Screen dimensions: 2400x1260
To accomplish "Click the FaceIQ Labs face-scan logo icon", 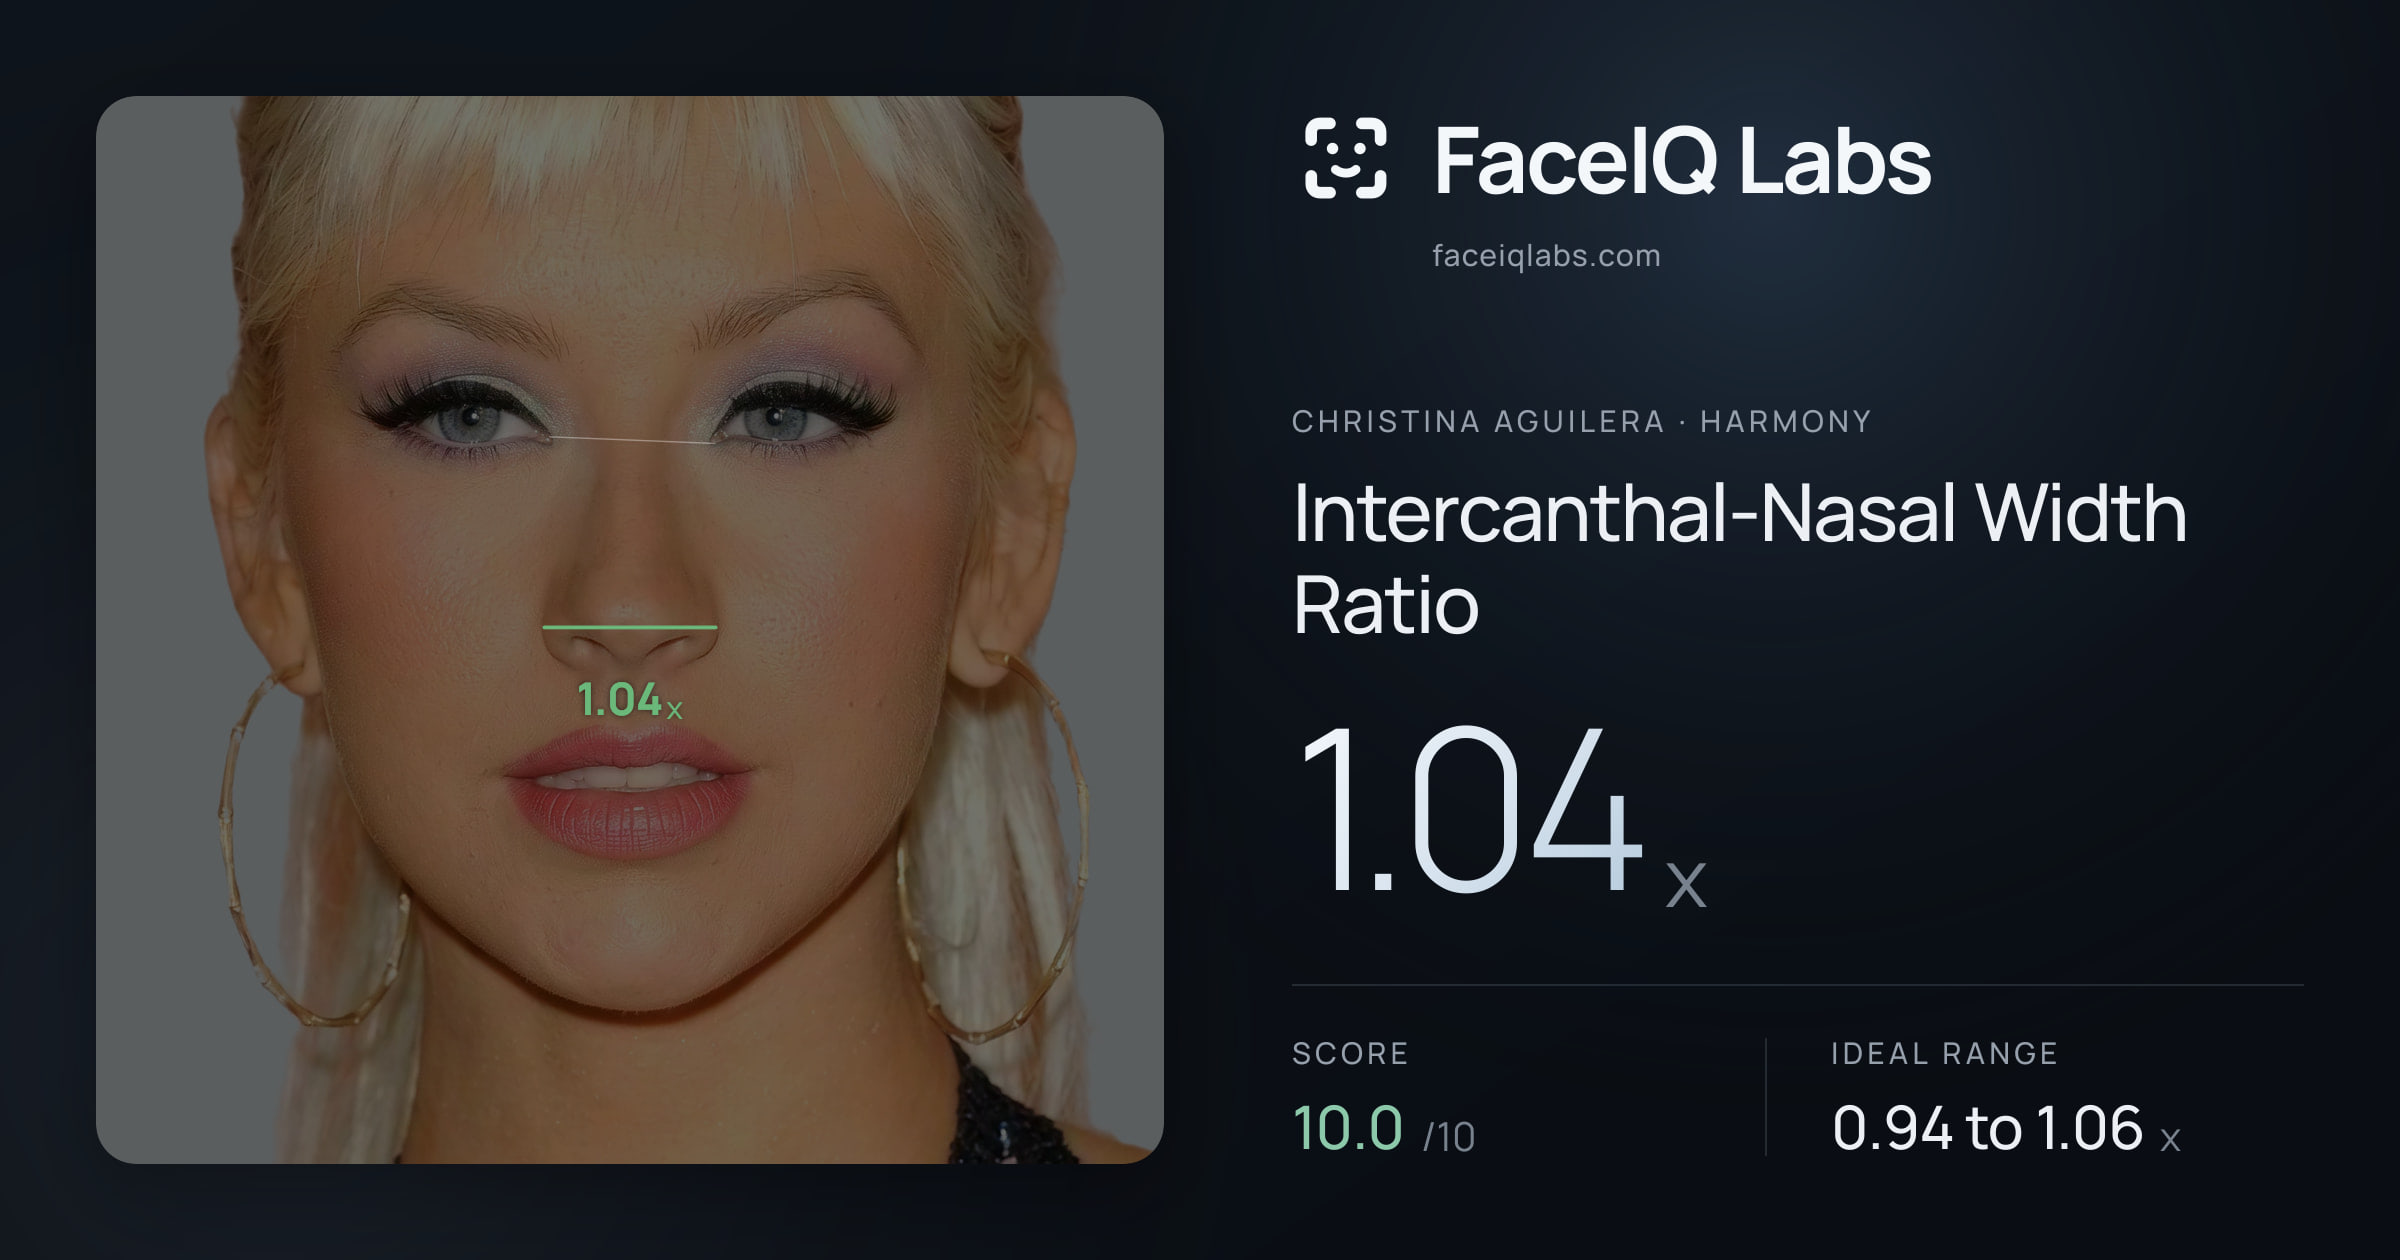I will coord(1345,158).
